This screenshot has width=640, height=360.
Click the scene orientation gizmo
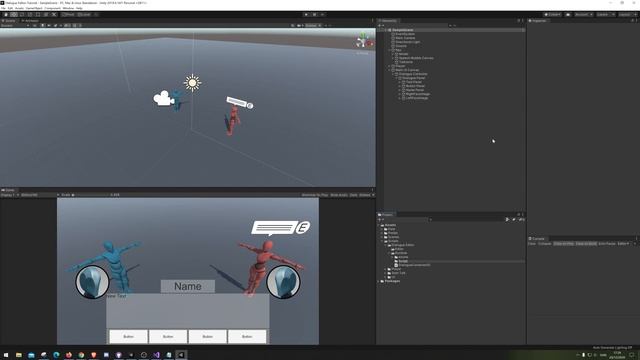pos(364,41)
